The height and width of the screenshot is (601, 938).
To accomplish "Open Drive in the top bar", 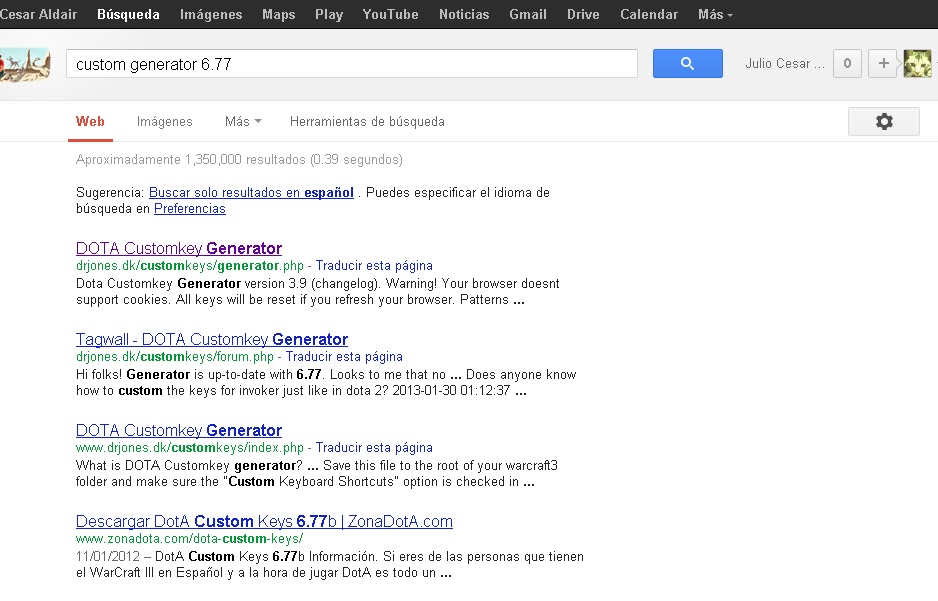I will coord(583,14).
